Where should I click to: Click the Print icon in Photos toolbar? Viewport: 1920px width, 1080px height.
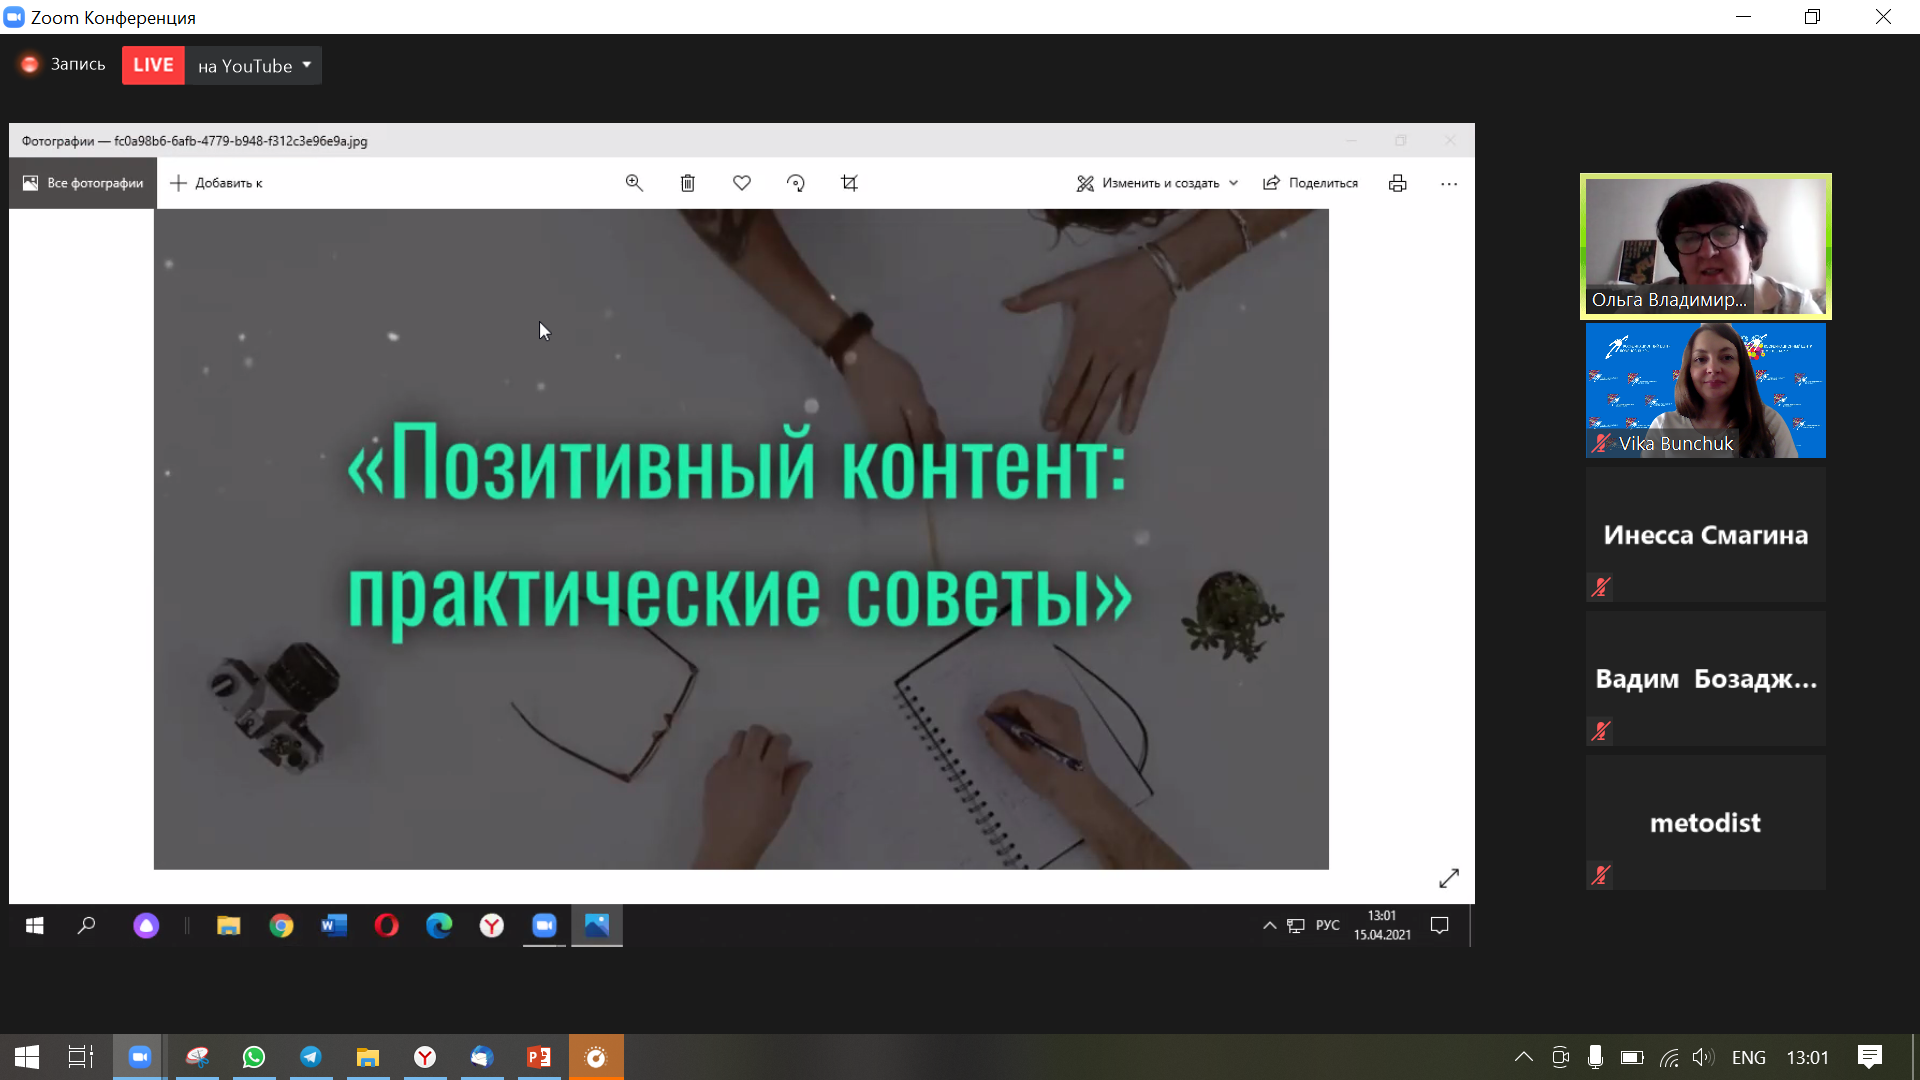[x=1397, y=183]
